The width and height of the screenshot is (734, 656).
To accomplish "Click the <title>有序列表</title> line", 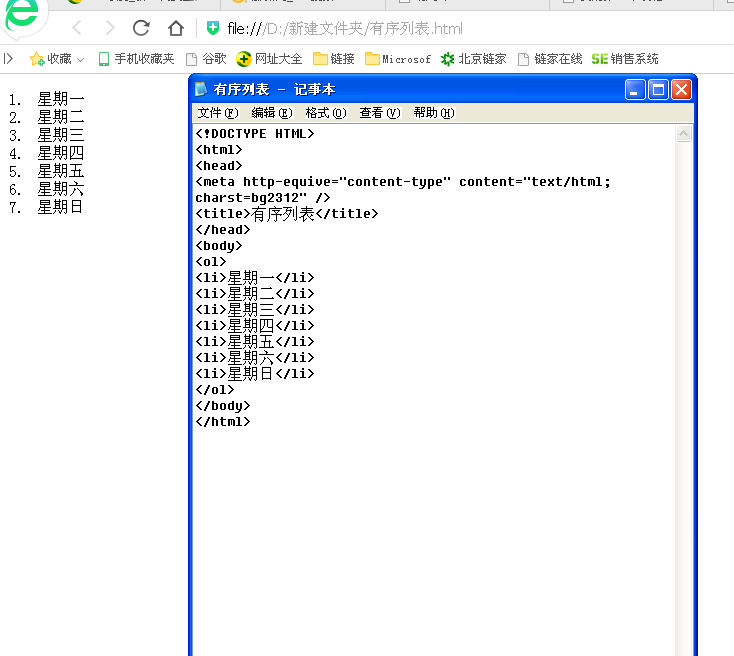I will click(x=286, y=214).
